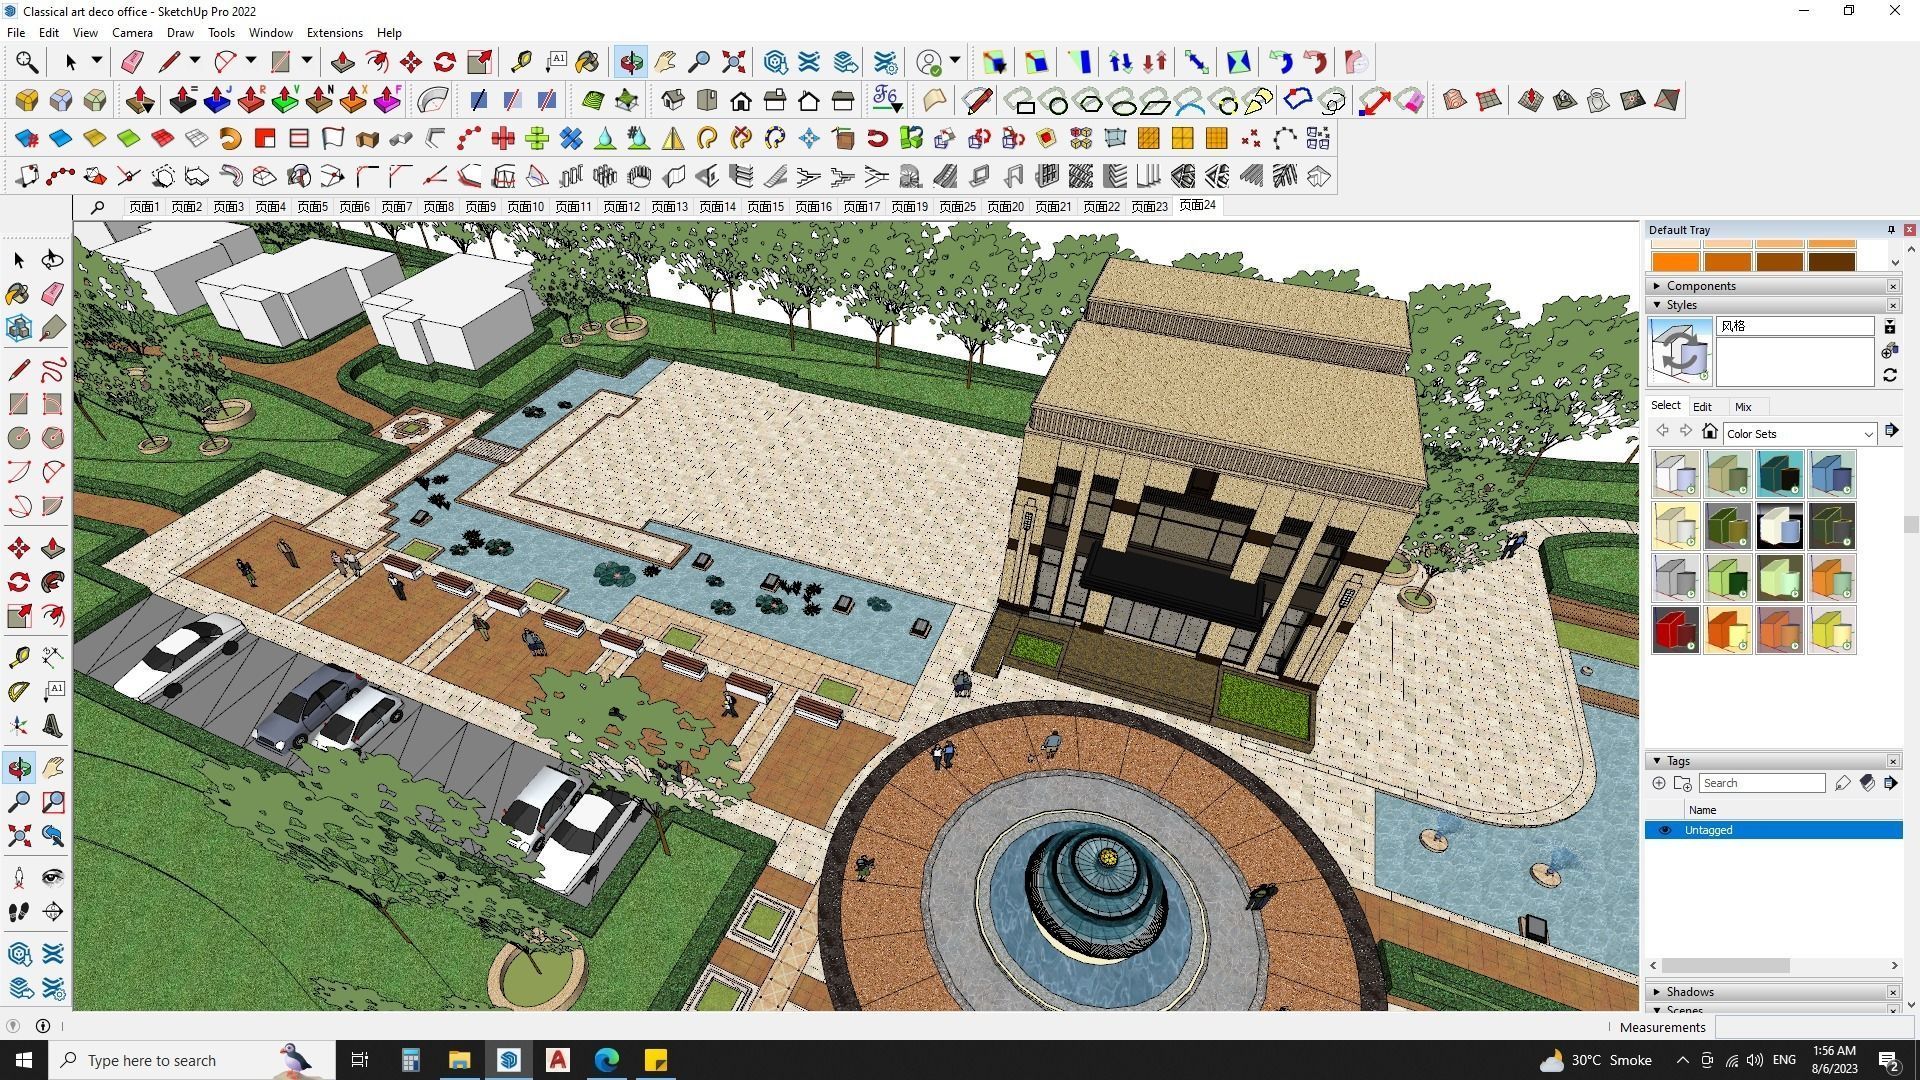Select the Axes tool in left toolbar
This screenshot has width=1920, height=1080.
(19, 725)
